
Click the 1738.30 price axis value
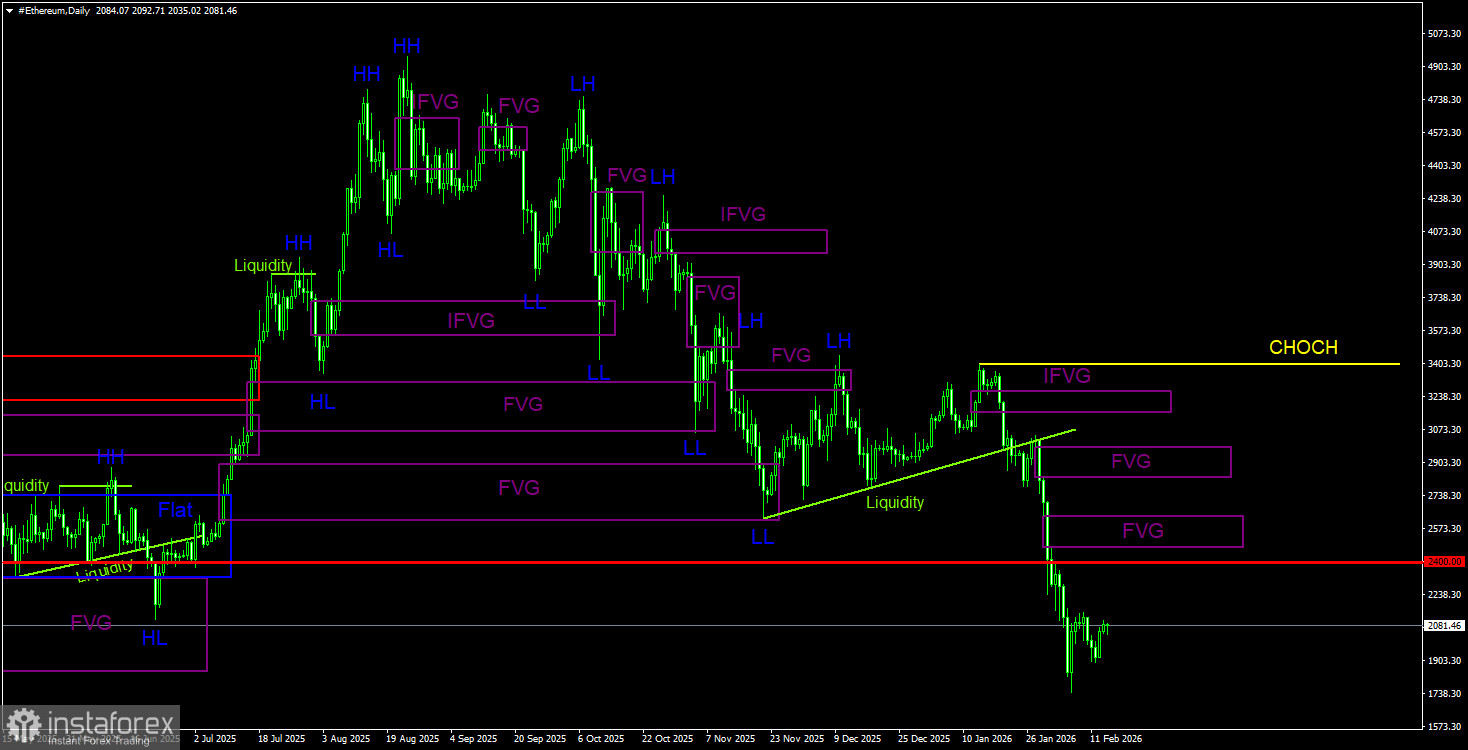pos(1445,694)
